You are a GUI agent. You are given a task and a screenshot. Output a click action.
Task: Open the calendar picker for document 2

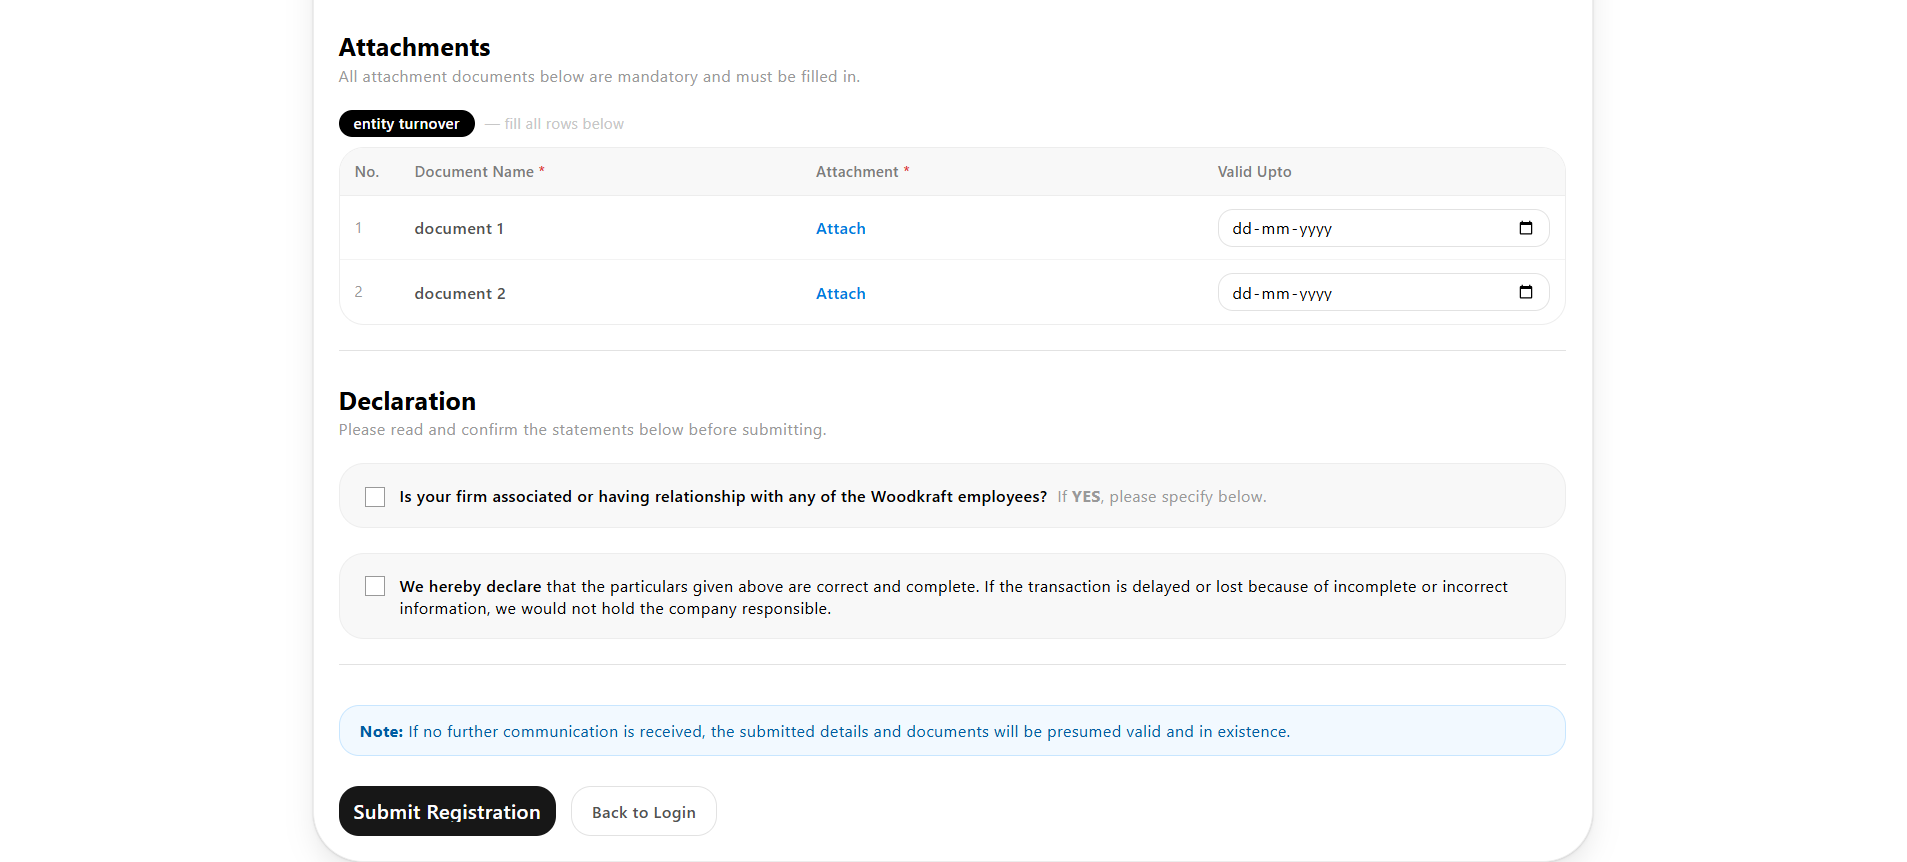1525,292
